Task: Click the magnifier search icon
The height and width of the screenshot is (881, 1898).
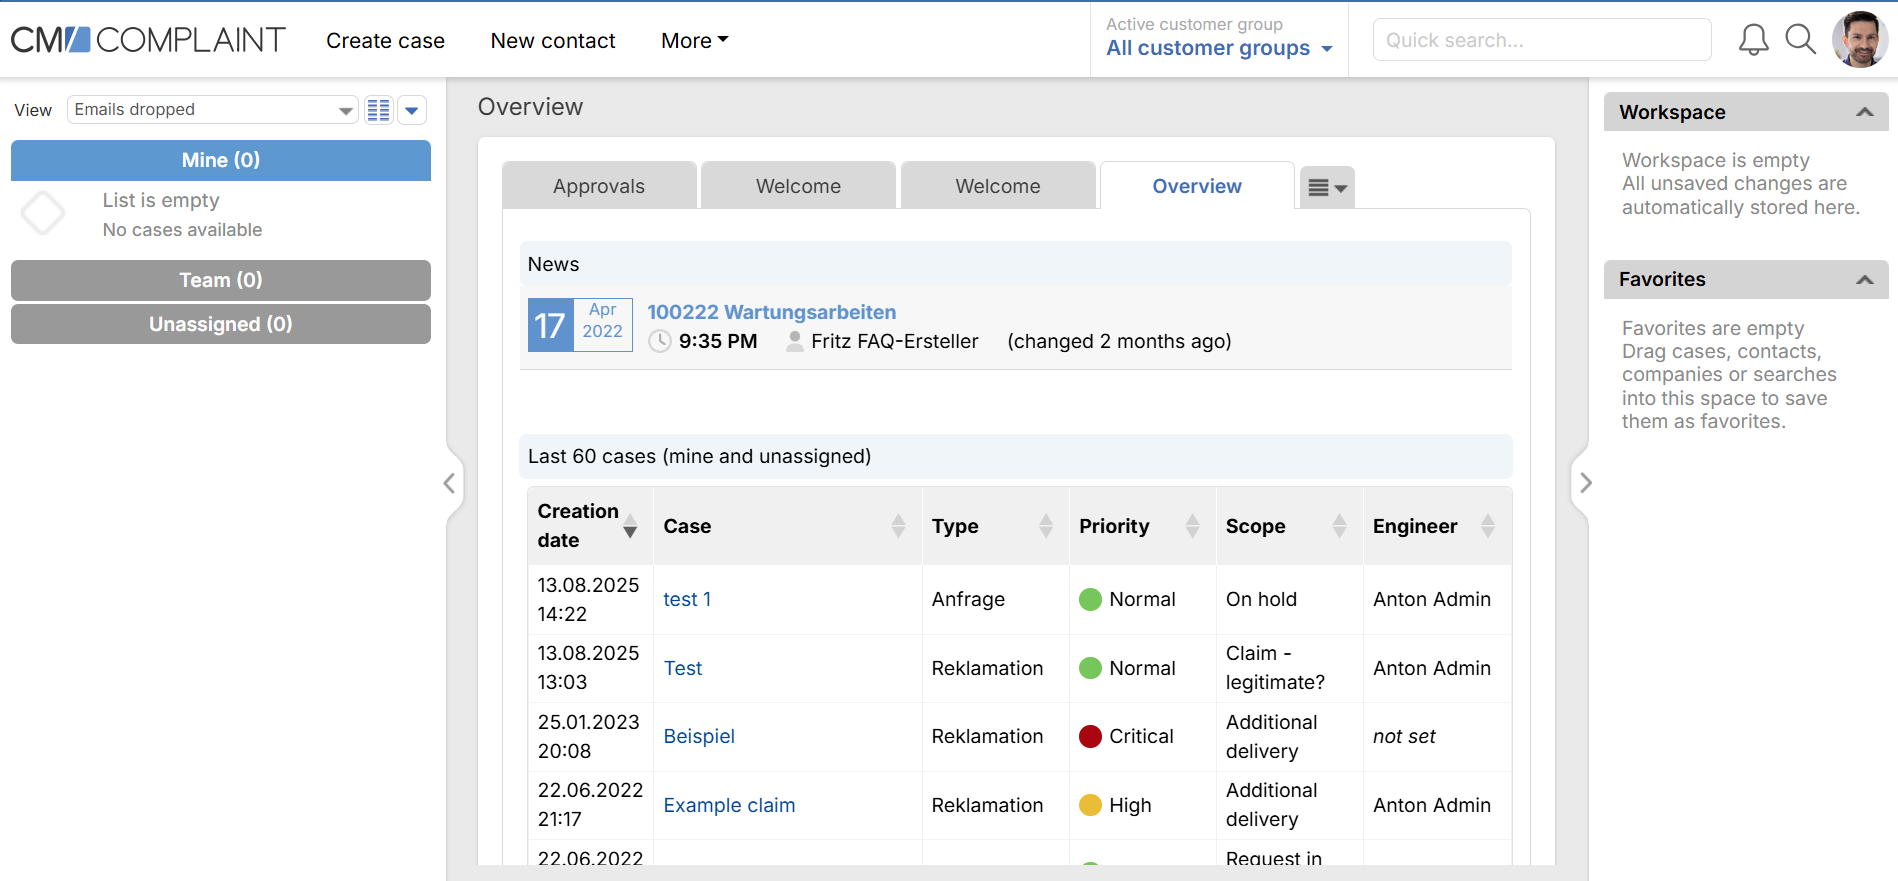Action: point(1801,40)
